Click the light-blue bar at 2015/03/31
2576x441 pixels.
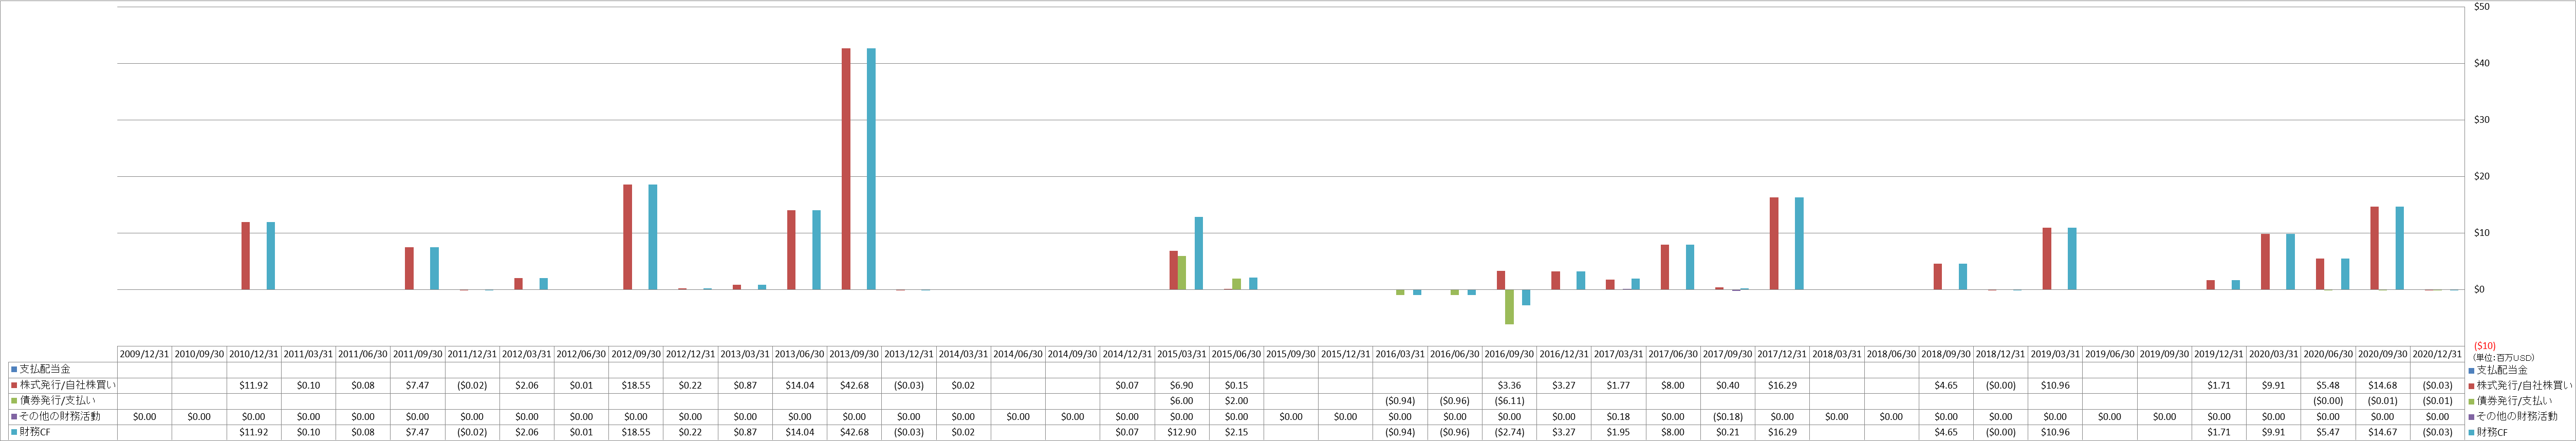coord(1199,253)
